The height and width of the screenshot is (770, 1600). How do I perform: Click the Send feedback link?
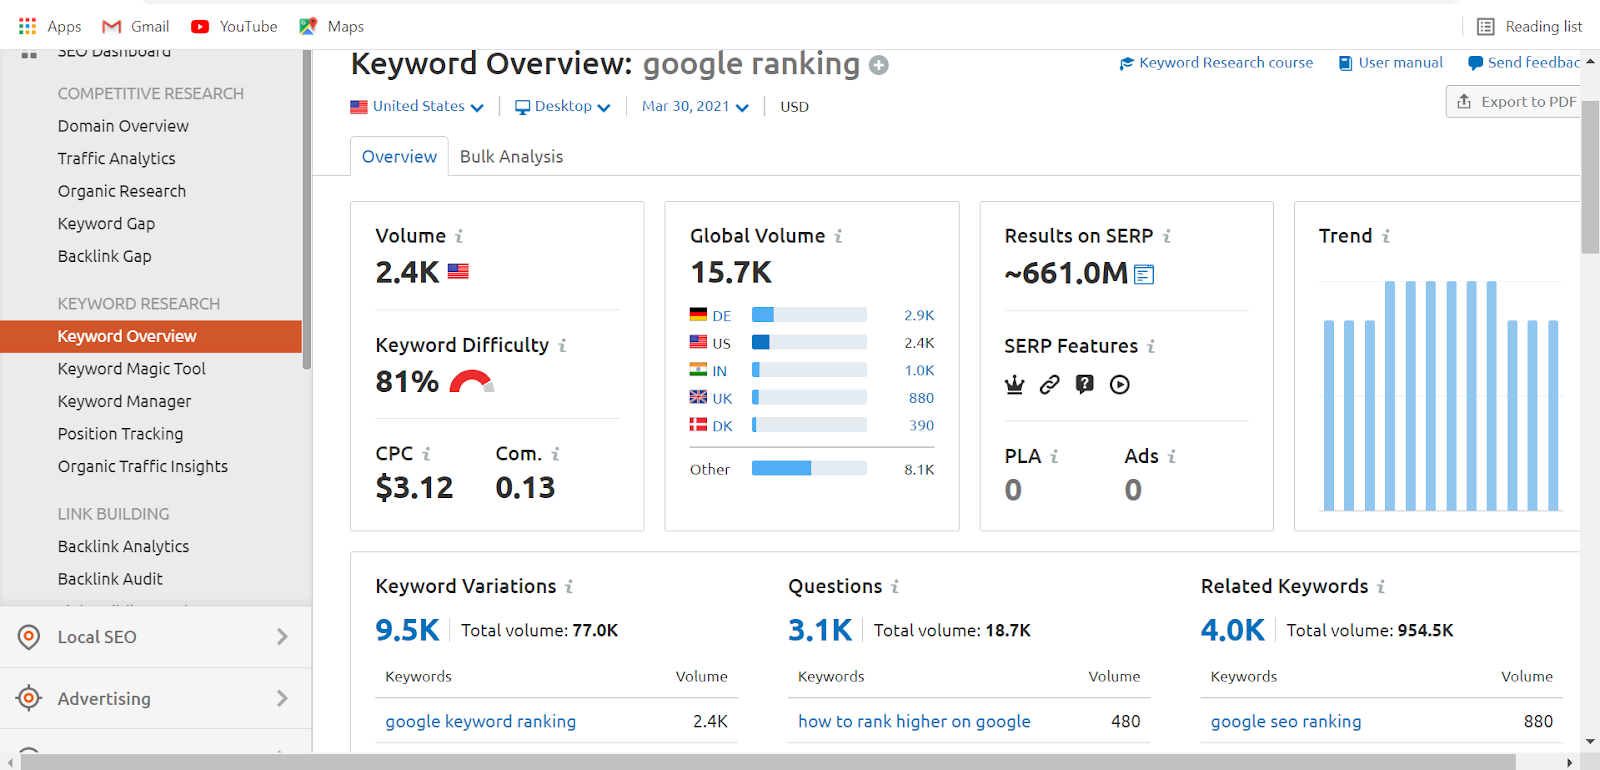pos(1524,63)
